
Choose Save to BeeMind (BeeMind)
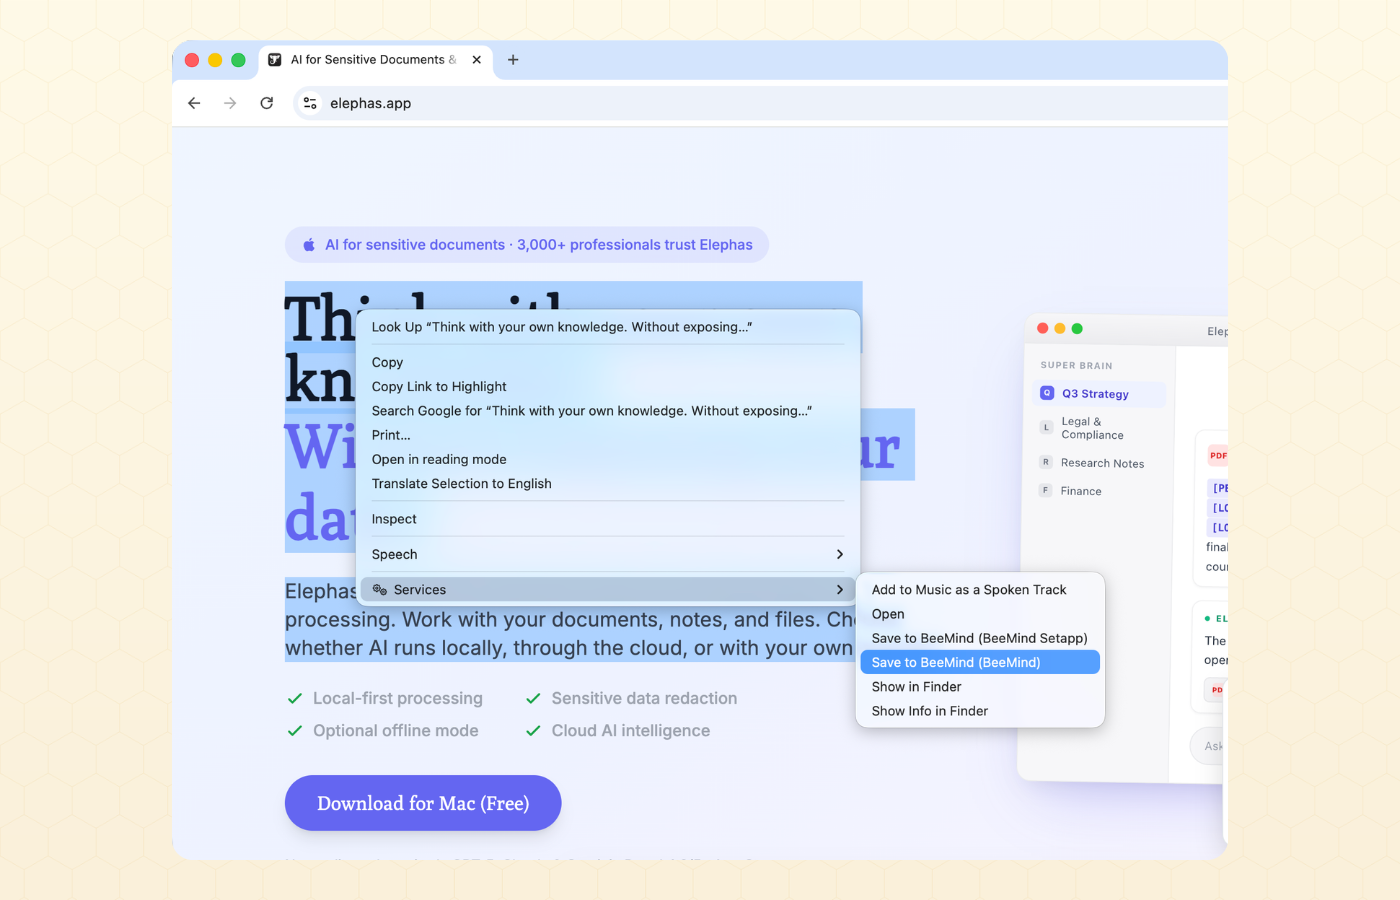tap(980, 662)
